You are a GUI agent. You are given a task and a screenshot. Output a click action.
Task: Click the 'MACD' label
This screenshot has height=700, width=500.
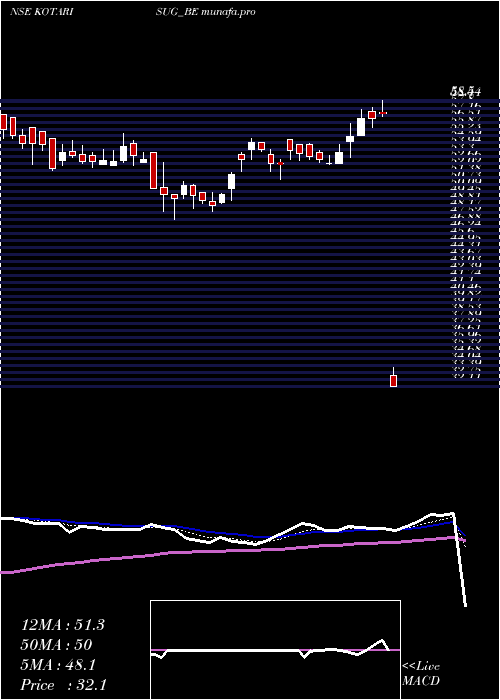[421, 681]
